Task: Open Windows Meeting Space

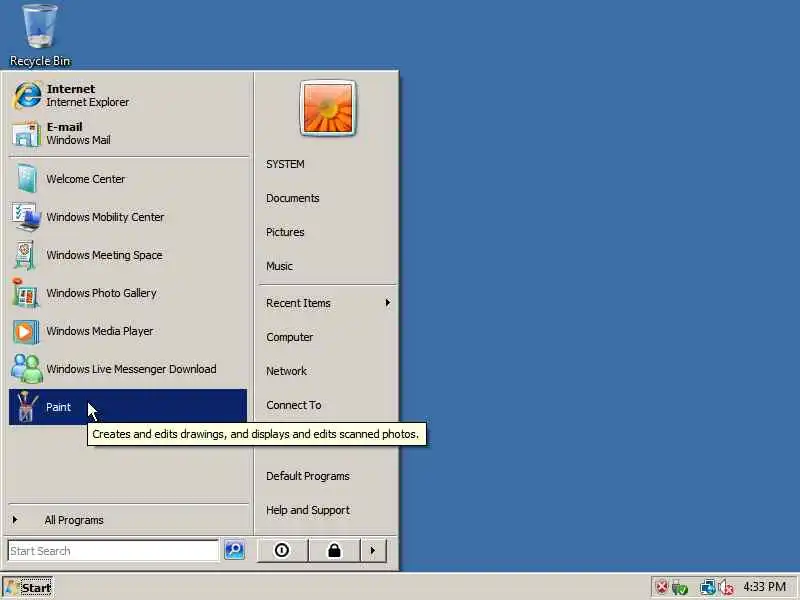Action: [x=128, y=255]
